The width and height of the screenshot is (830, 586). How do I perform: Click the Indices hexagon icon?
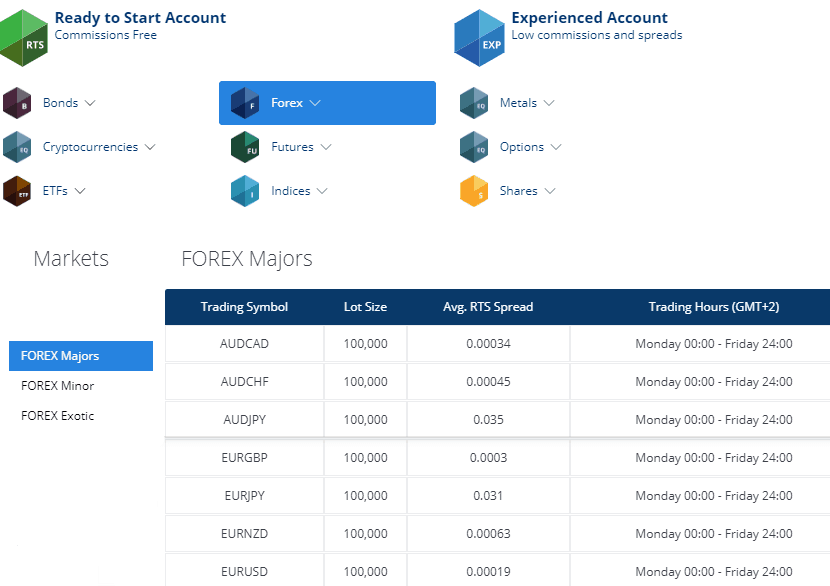[x=246, y=190]
